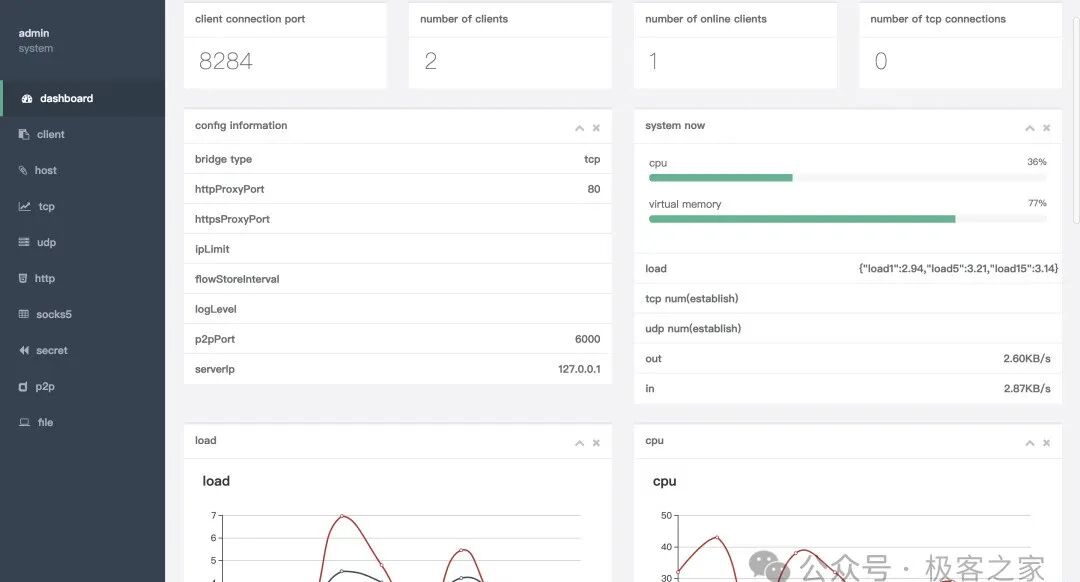
Task: Click the serverIp value 127.0.0.1
Action: 579,369
